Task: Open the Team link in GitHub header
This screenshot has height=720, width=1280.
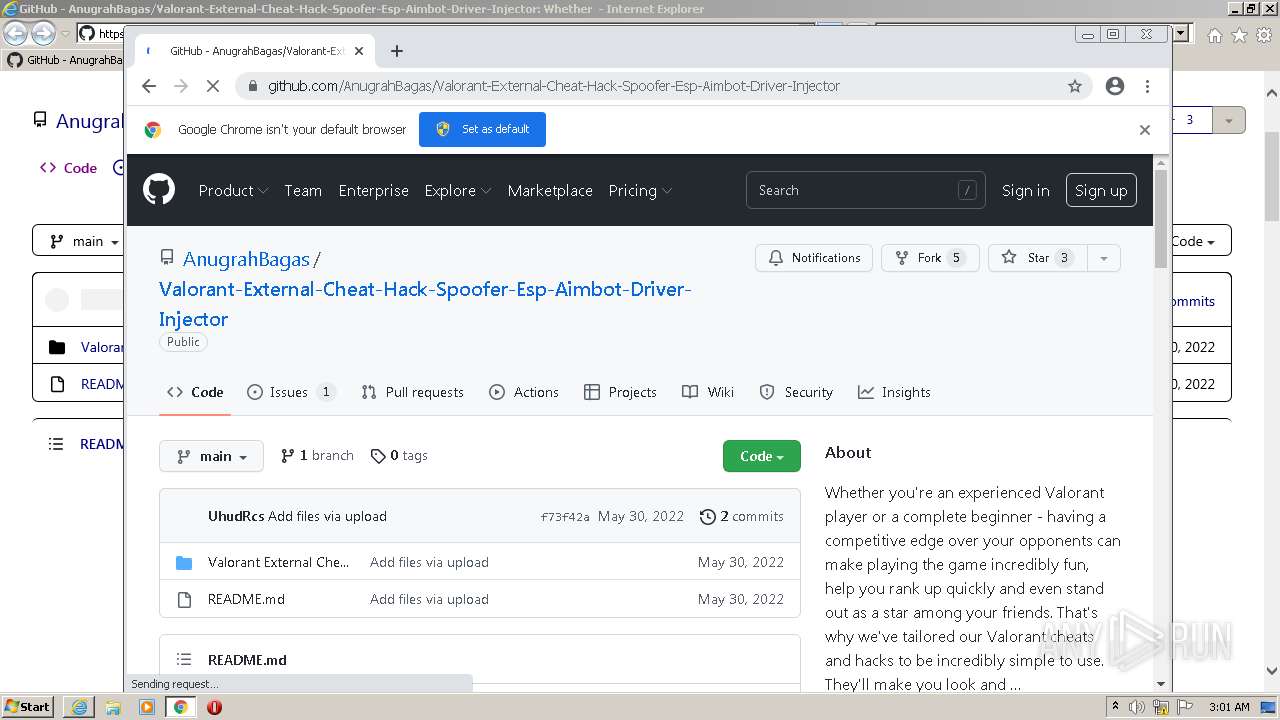Action: tap(303, 190)
